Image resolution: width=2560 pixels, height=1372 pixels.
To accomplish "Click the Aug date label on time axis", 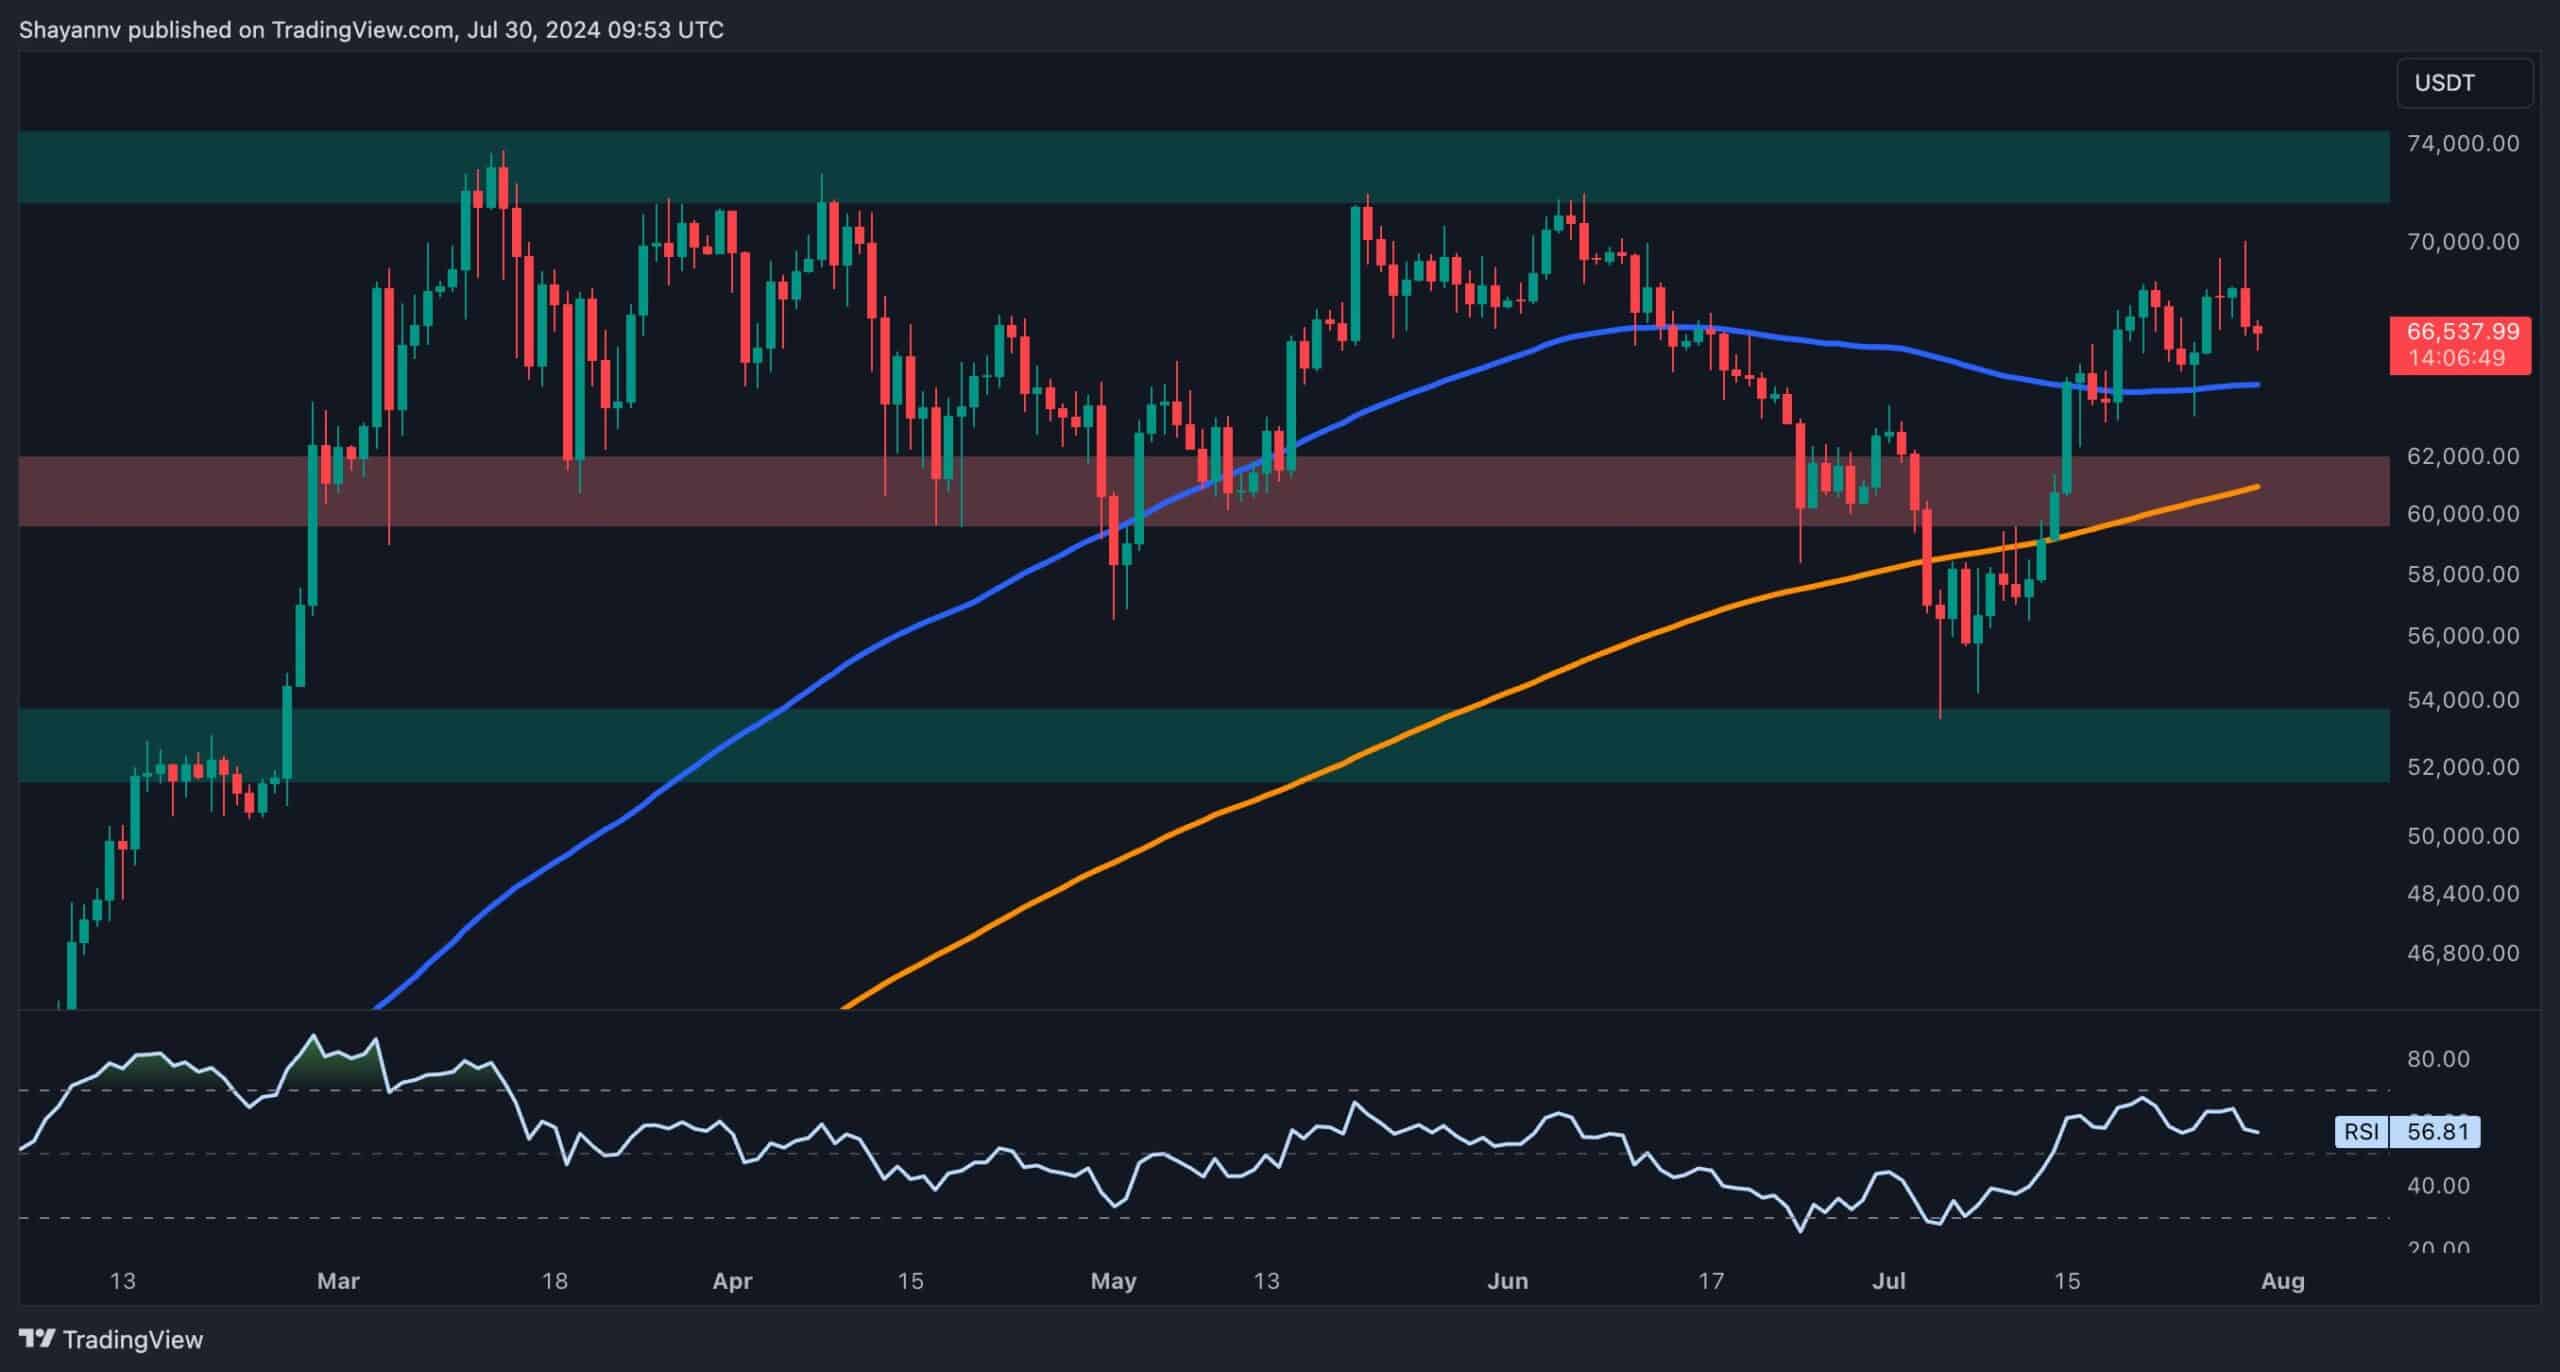I will [x=2283, y=1281].
